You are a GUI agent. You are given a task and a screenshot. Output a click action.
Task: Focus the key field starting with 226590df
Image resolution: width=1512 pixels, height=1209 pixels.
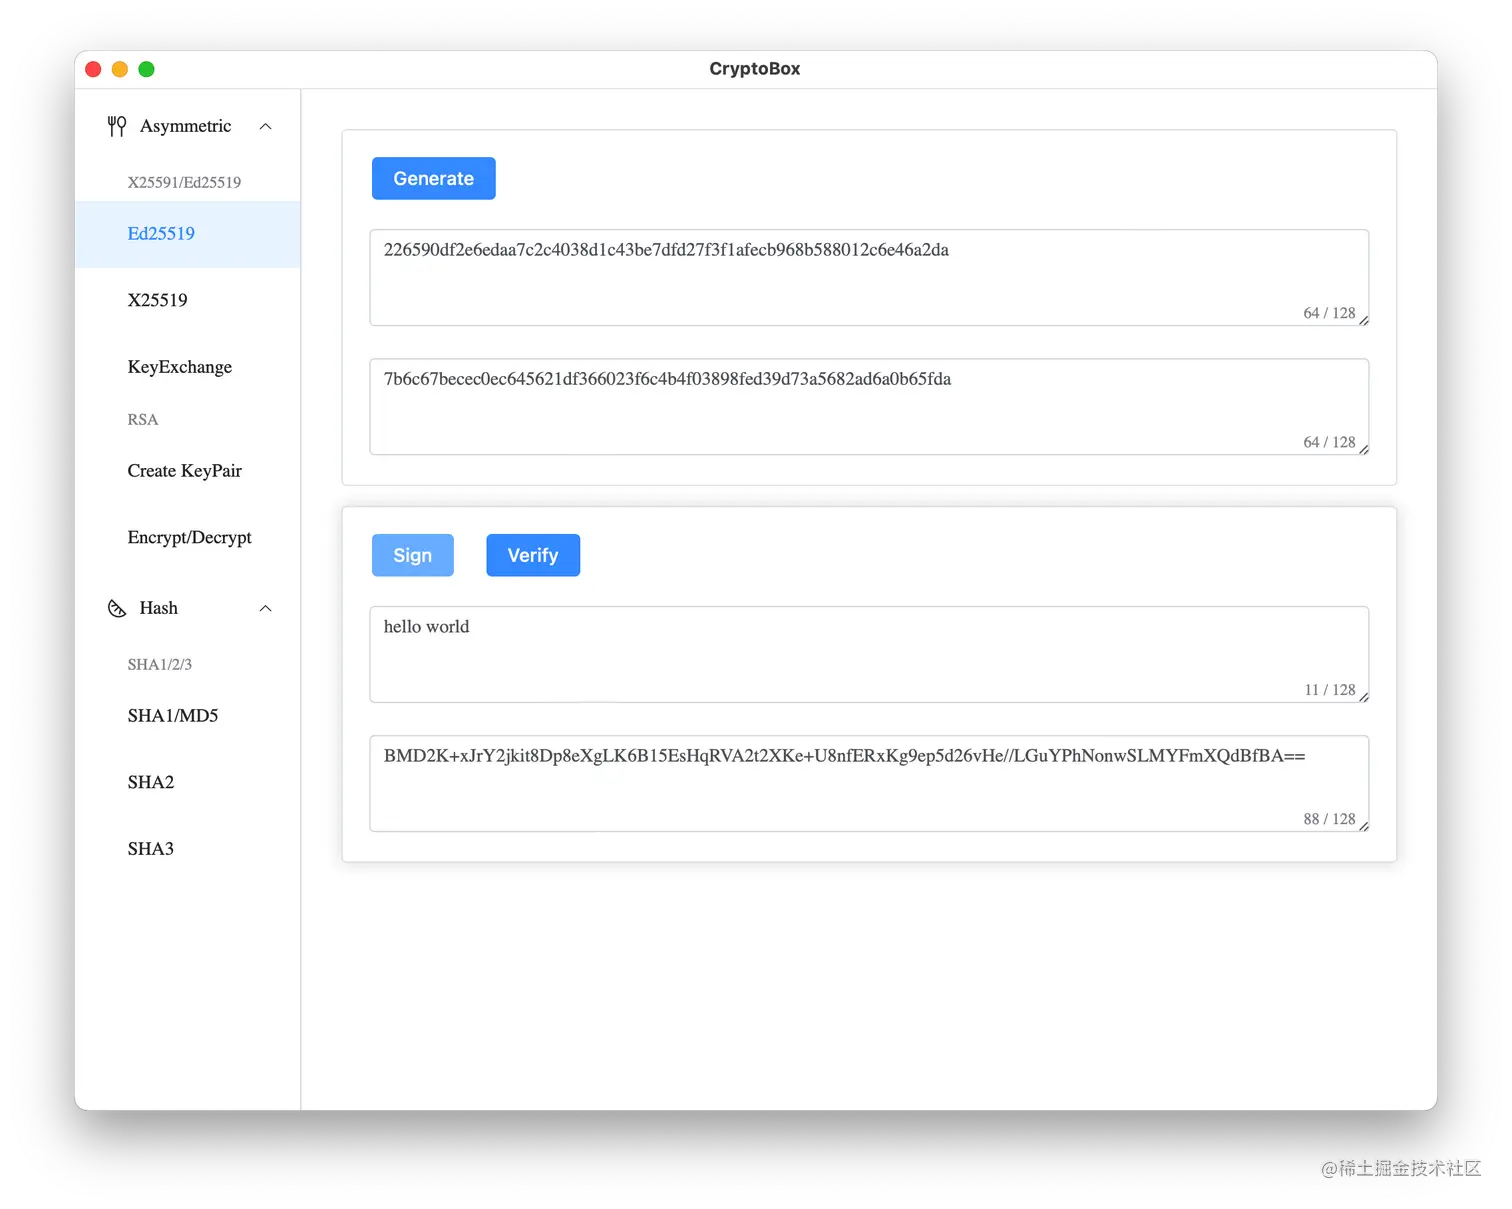pos(869,278)
